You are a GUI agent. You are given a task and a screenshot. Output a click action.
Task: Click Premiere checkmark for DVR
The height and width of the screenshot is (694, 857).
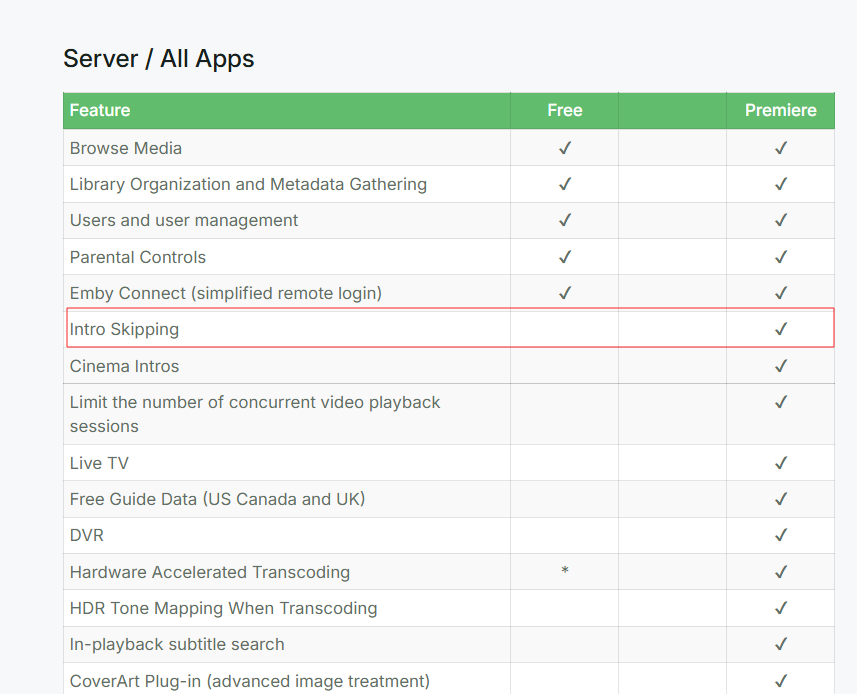[780, 535]
